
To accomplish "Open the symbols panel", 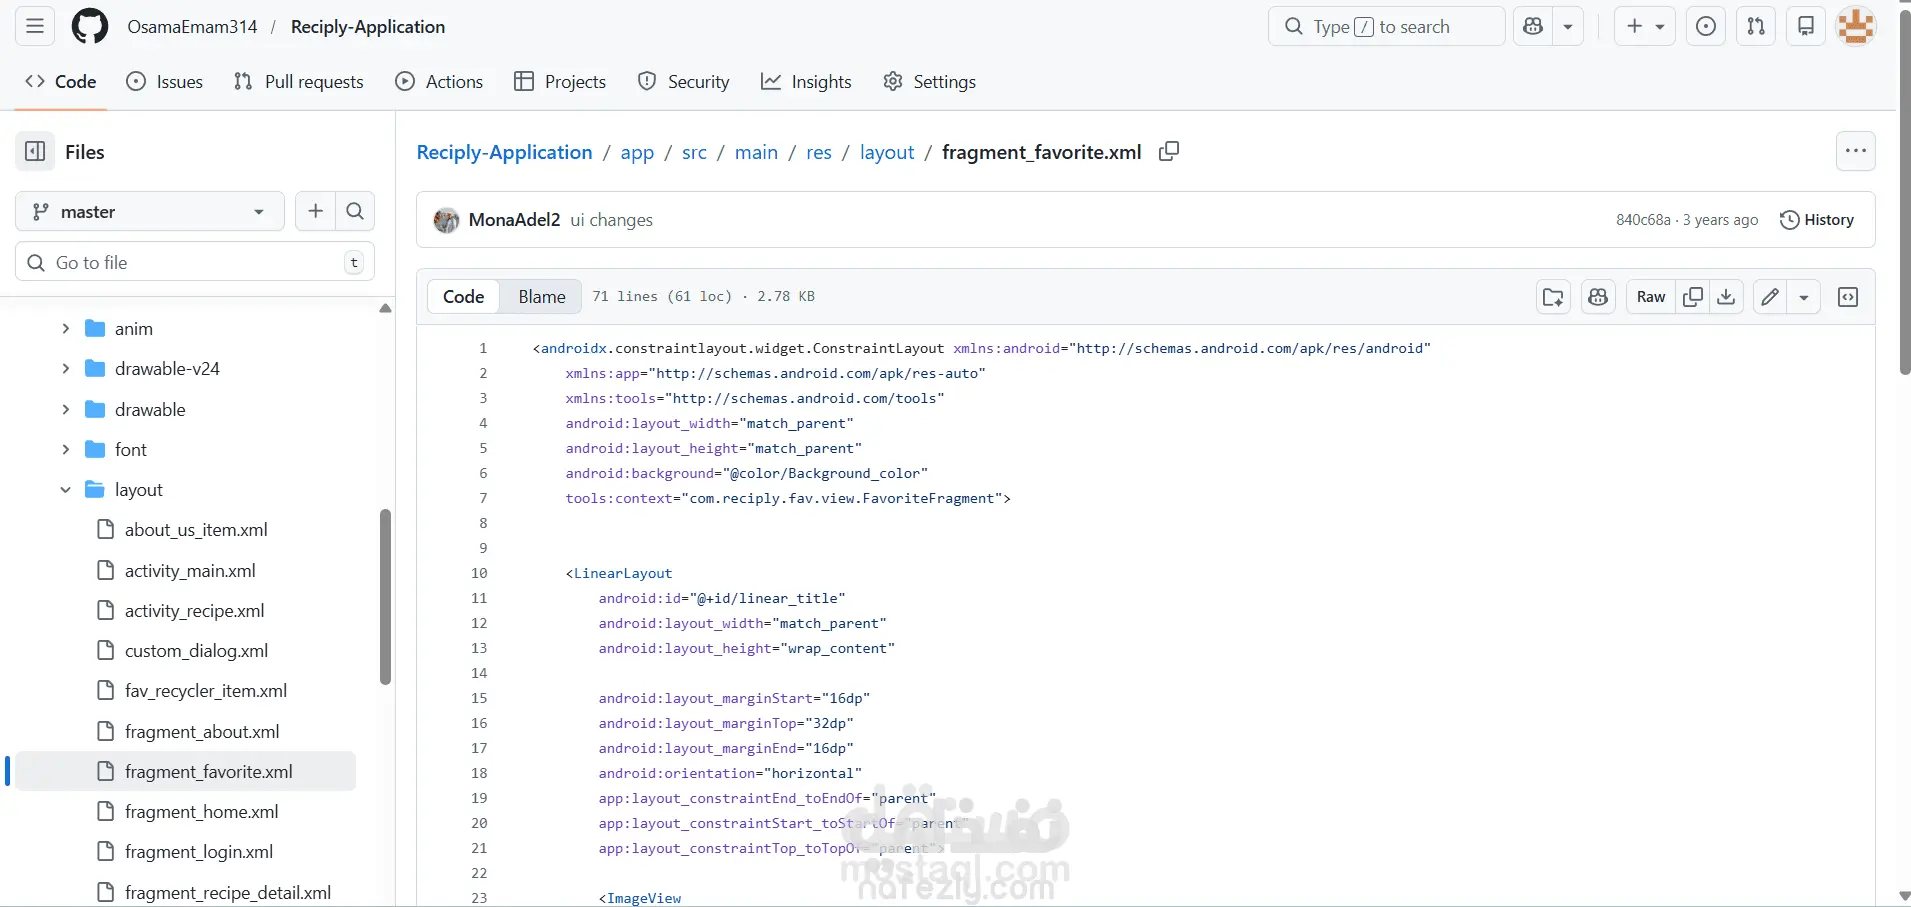I will click(1848, 297).
